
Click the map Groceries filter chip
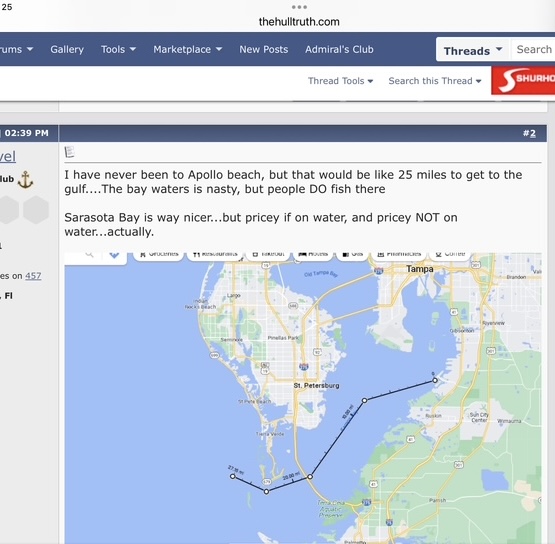pyautogui.click(x=159, y=255)
